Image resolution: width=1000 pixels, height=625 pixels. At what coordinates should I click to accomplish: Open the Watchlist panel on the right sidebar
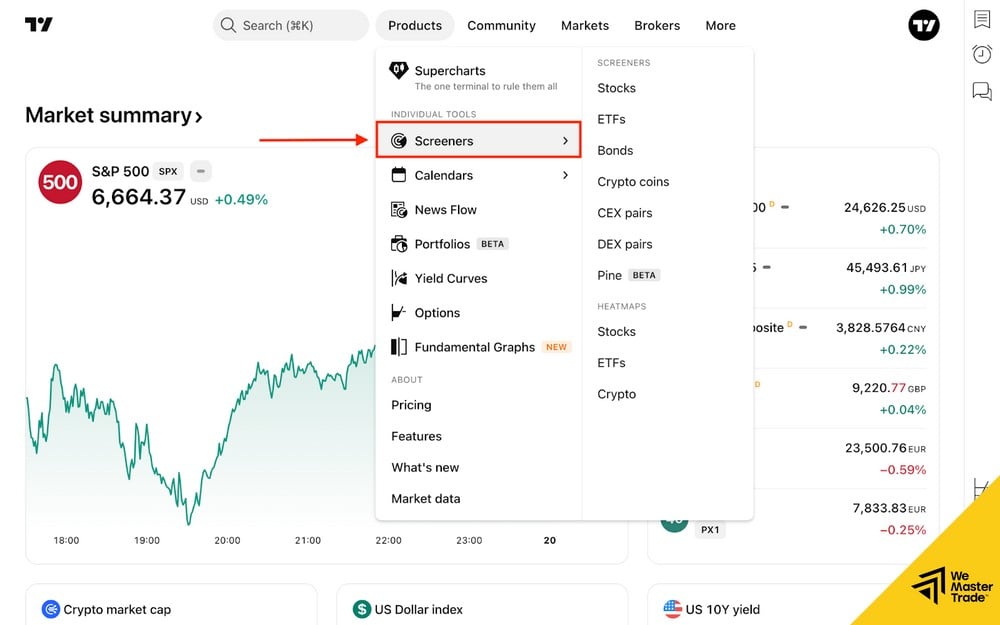coord(981,20)
